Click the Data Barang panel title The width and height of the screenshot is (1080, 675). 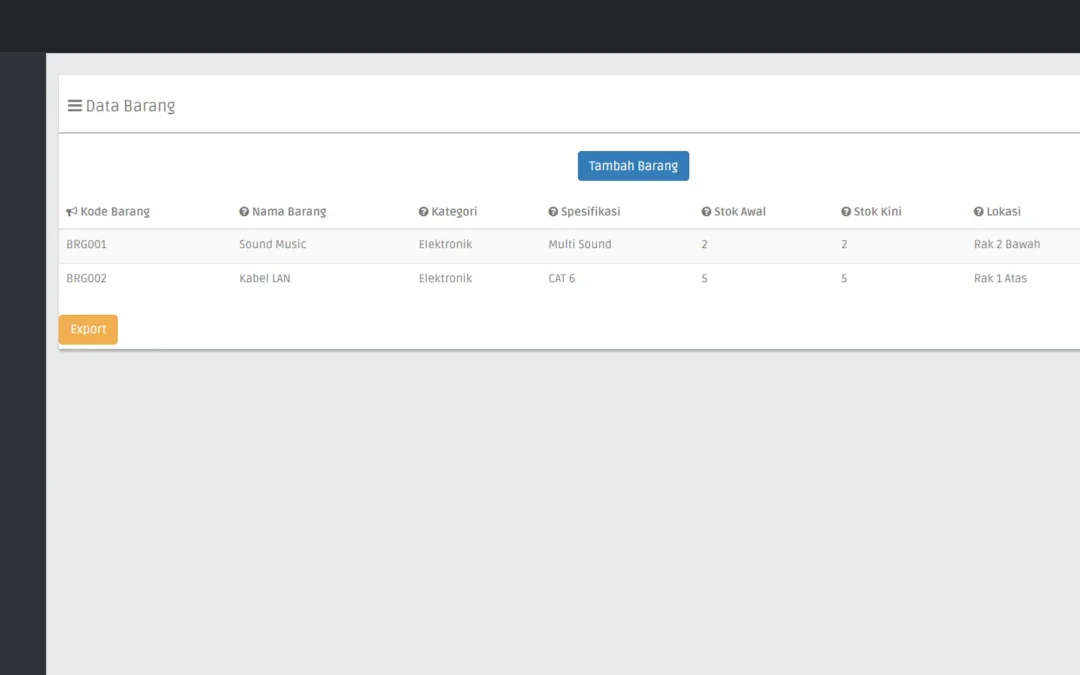(130, 106)
